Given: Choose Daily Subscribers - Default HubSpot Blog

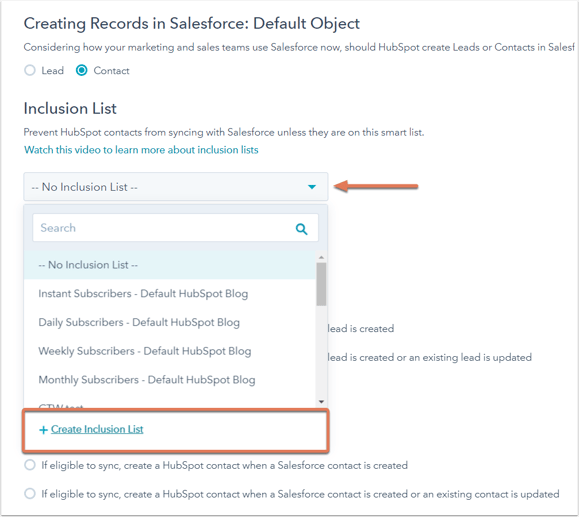Looking at the screenshot, I should coord(169,322).
